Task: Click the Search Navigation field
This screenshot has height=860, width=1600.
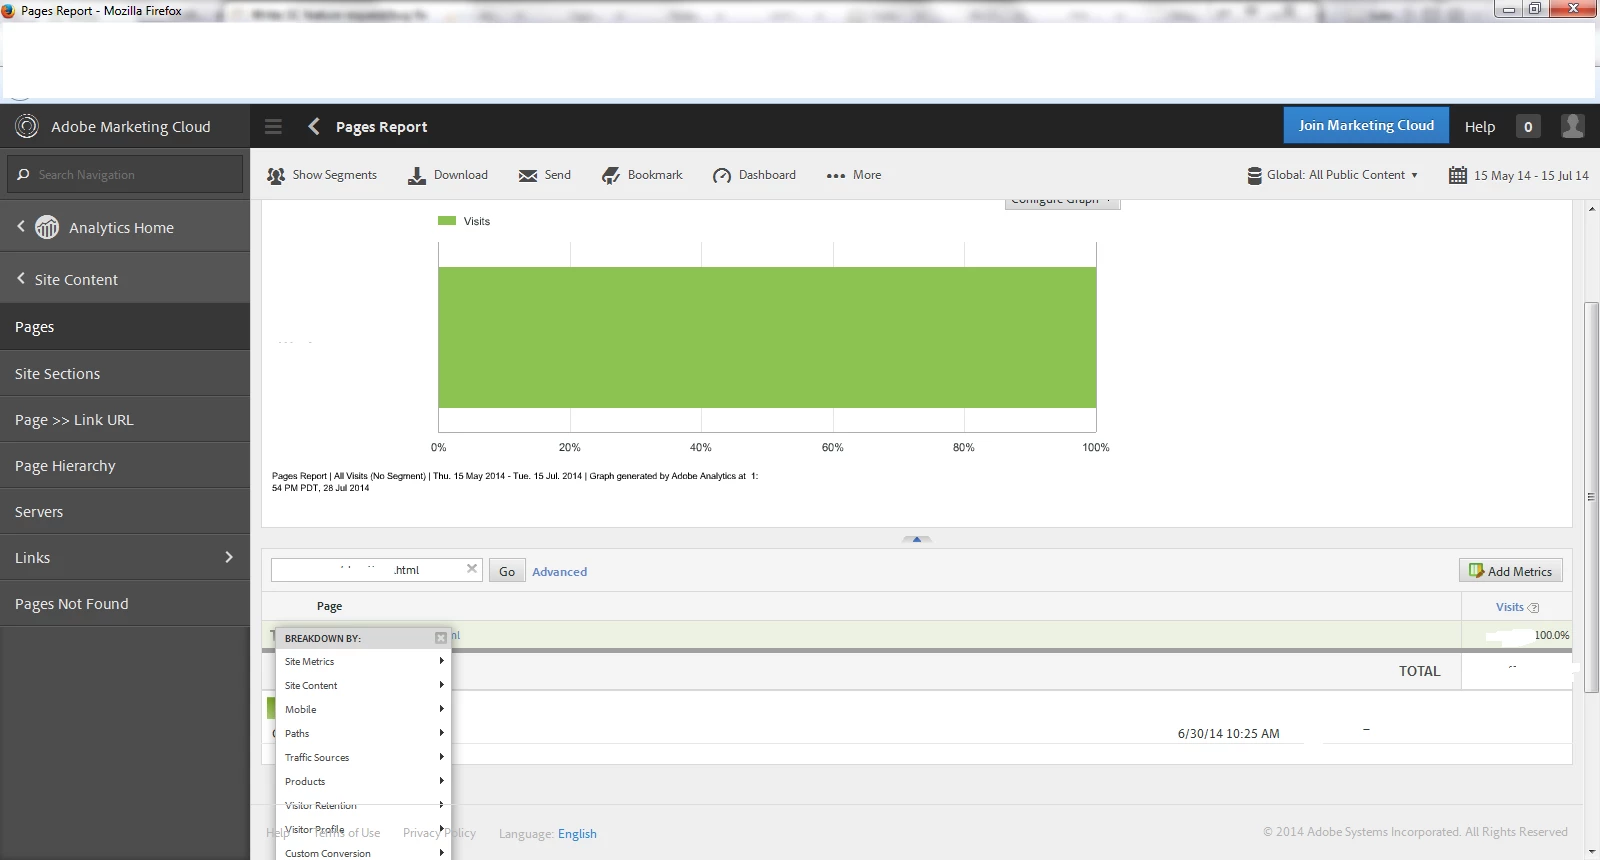Action: pos(125,174)
